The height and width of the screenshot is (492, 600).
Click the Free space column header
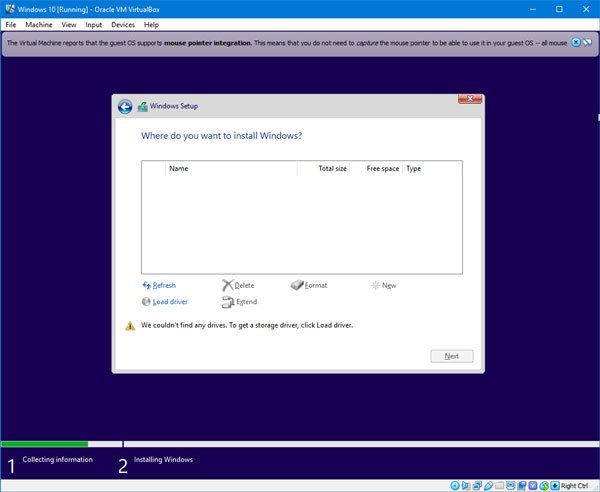pos(376,168)
